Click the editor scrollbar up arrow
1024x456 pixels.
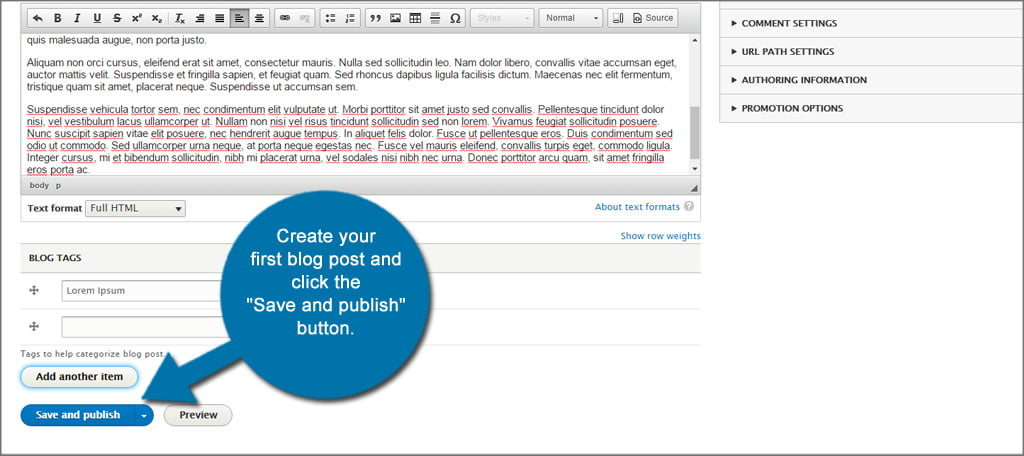pos(695,40)
